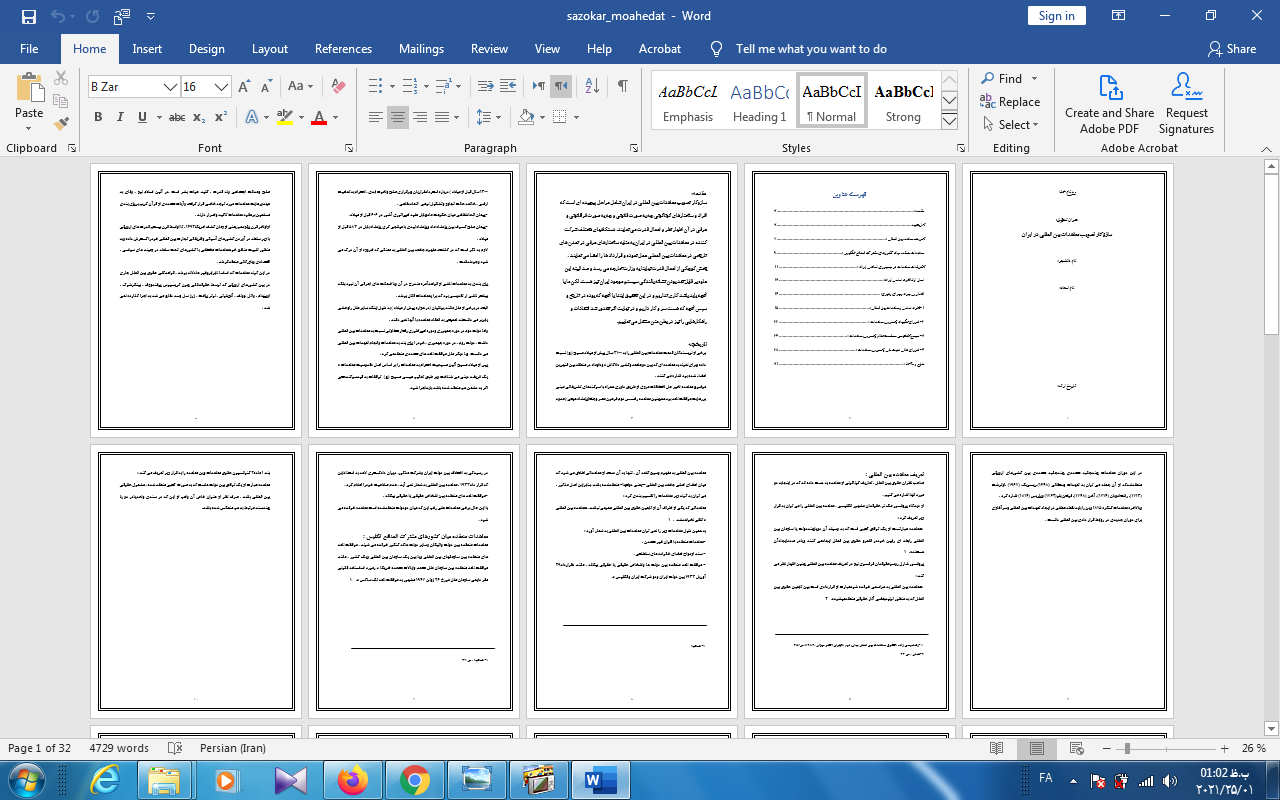Open the font size dropdown
This screenshot has height=800, width=1280.
[x=222, y=87]
